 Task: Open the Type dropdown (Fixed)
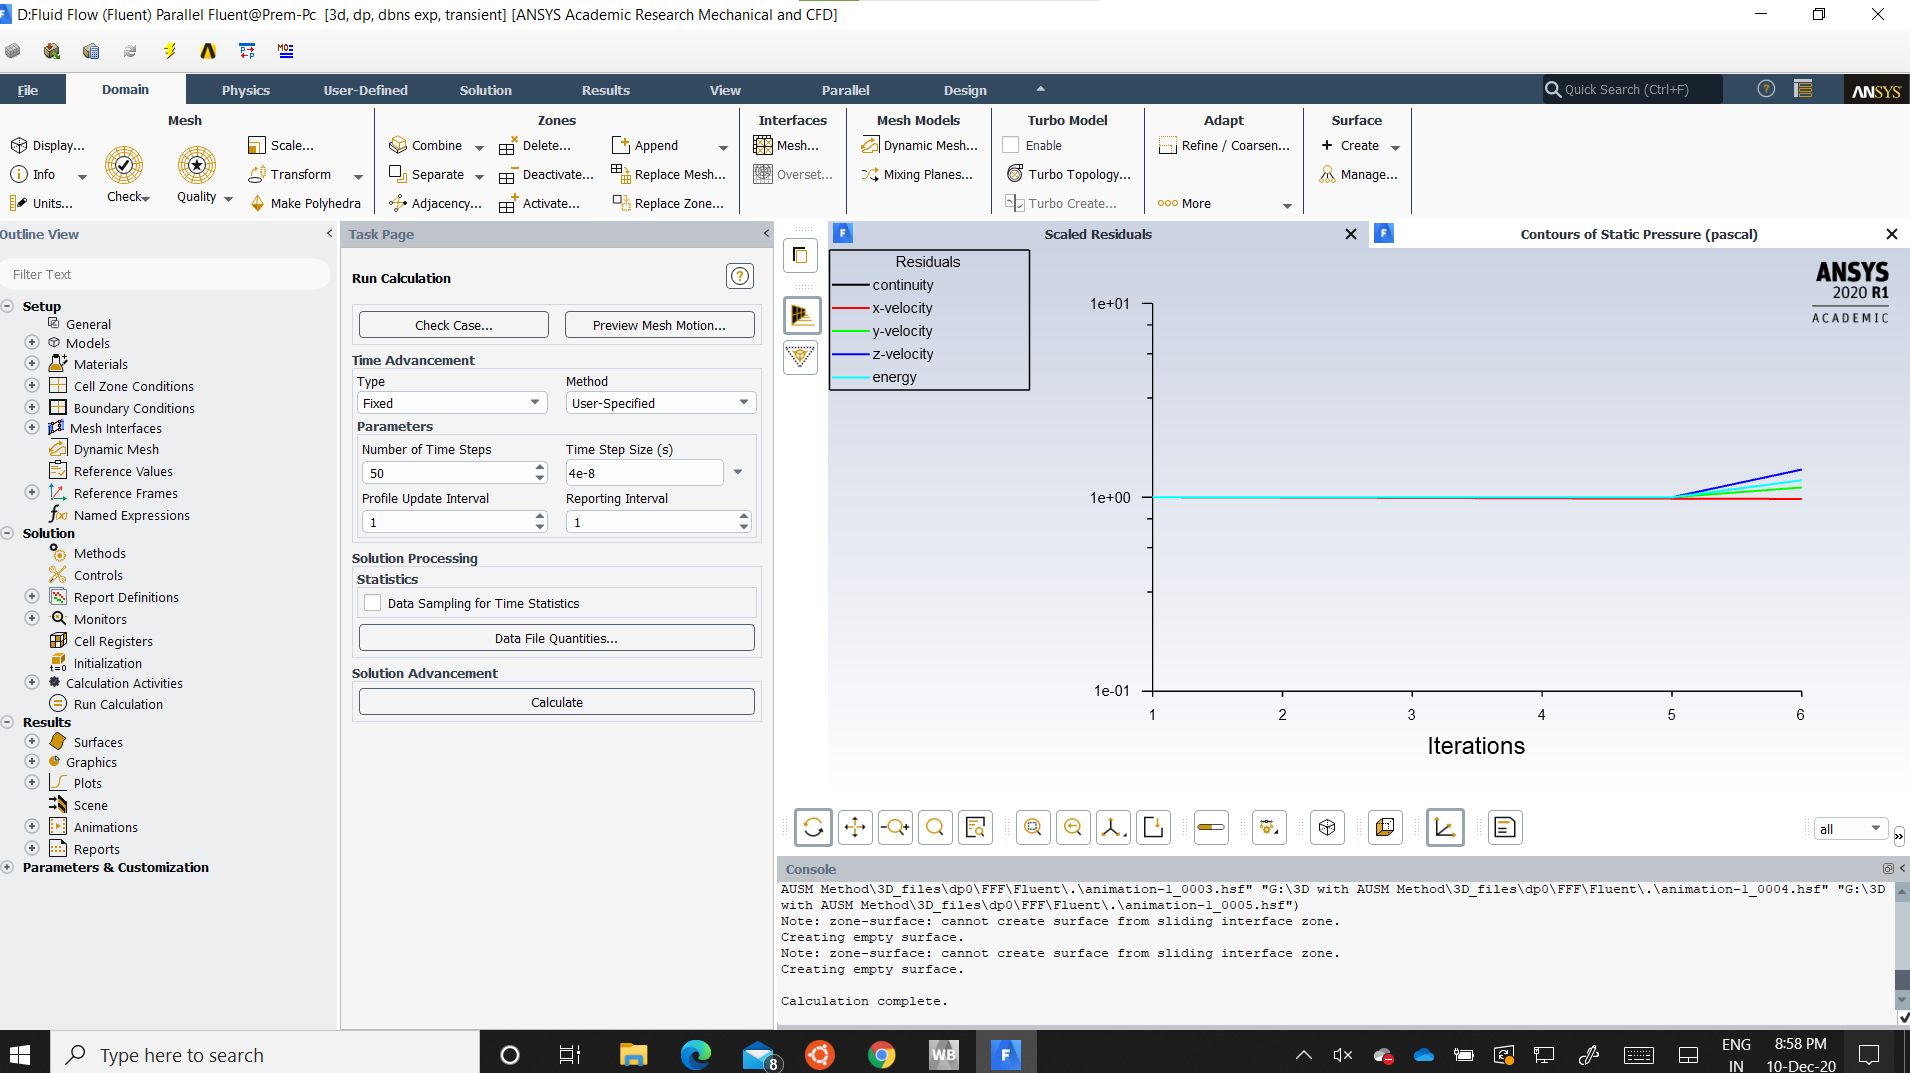coord(452,403)
